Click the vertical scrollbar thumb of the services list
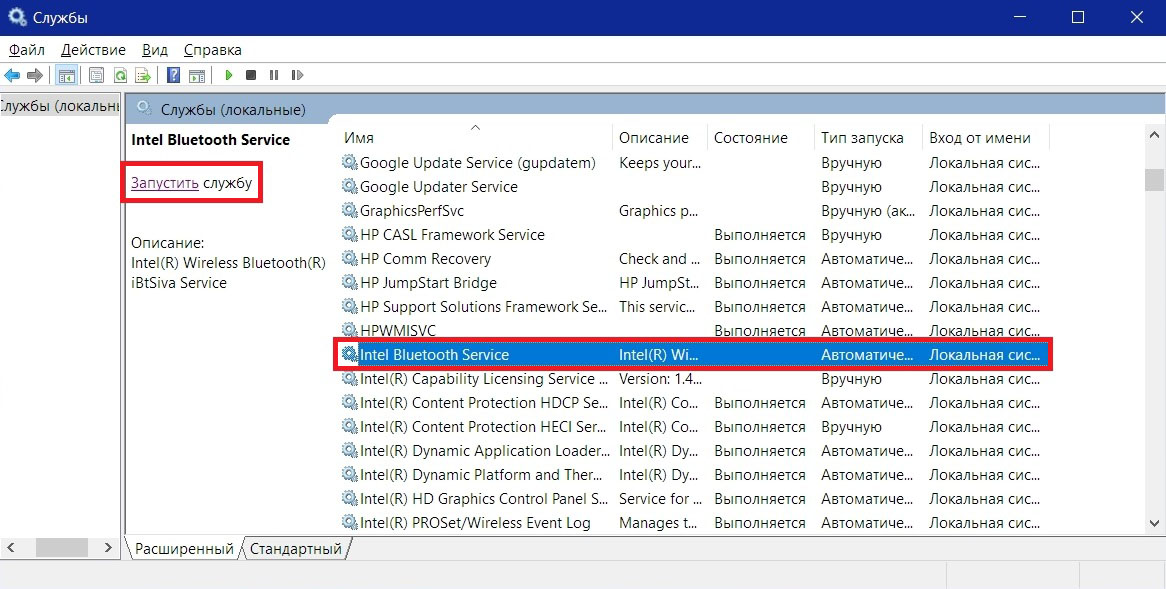The image size is (1166, 589). tap(1154, 179)
